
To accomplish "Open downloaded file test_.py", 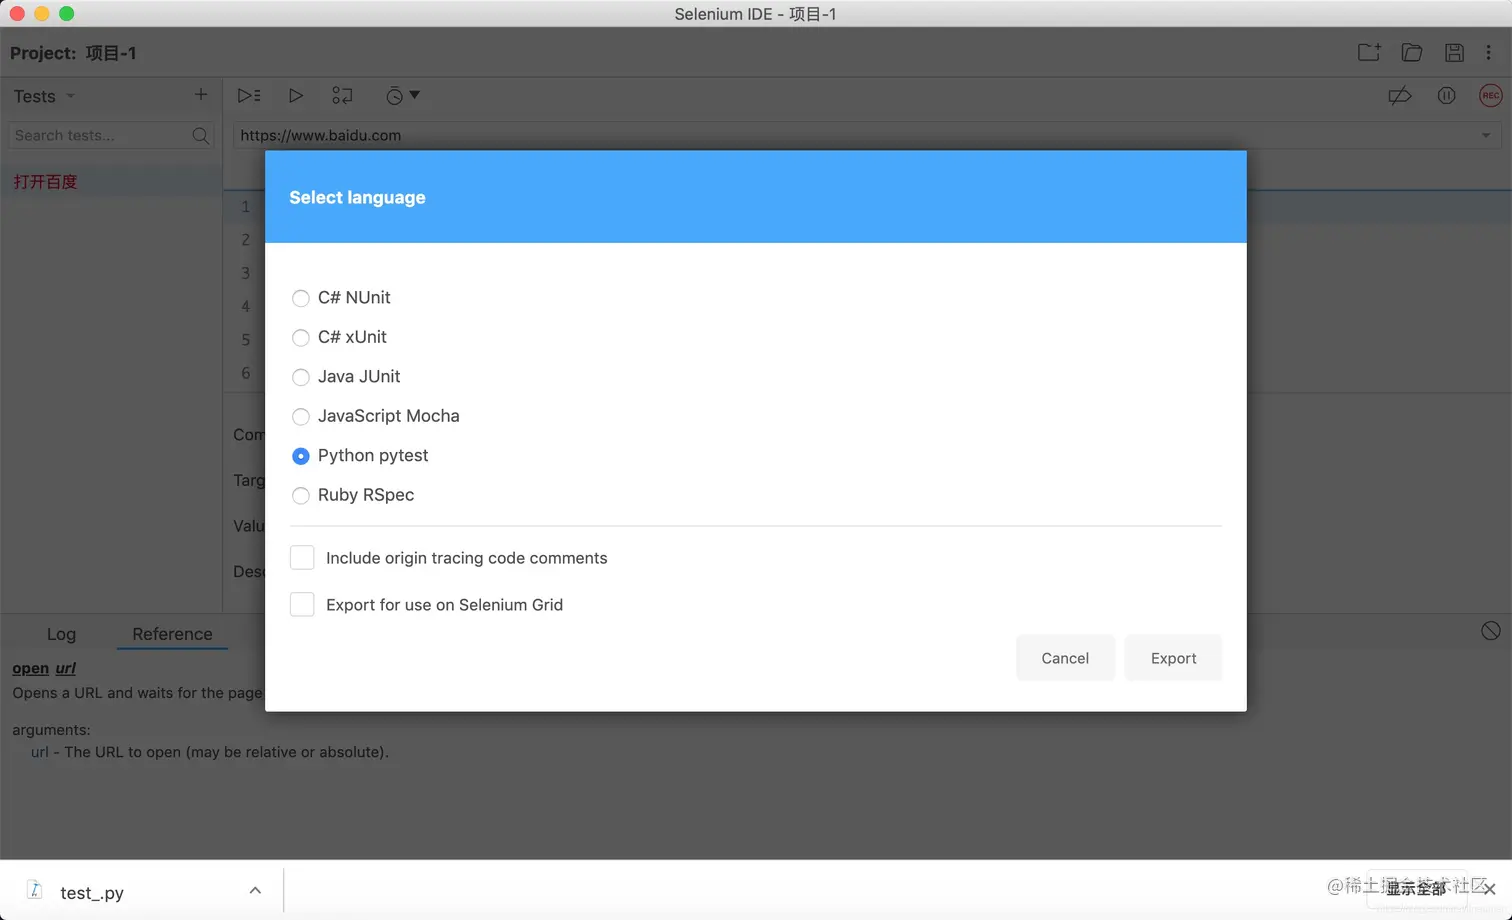I will (91, 892).
